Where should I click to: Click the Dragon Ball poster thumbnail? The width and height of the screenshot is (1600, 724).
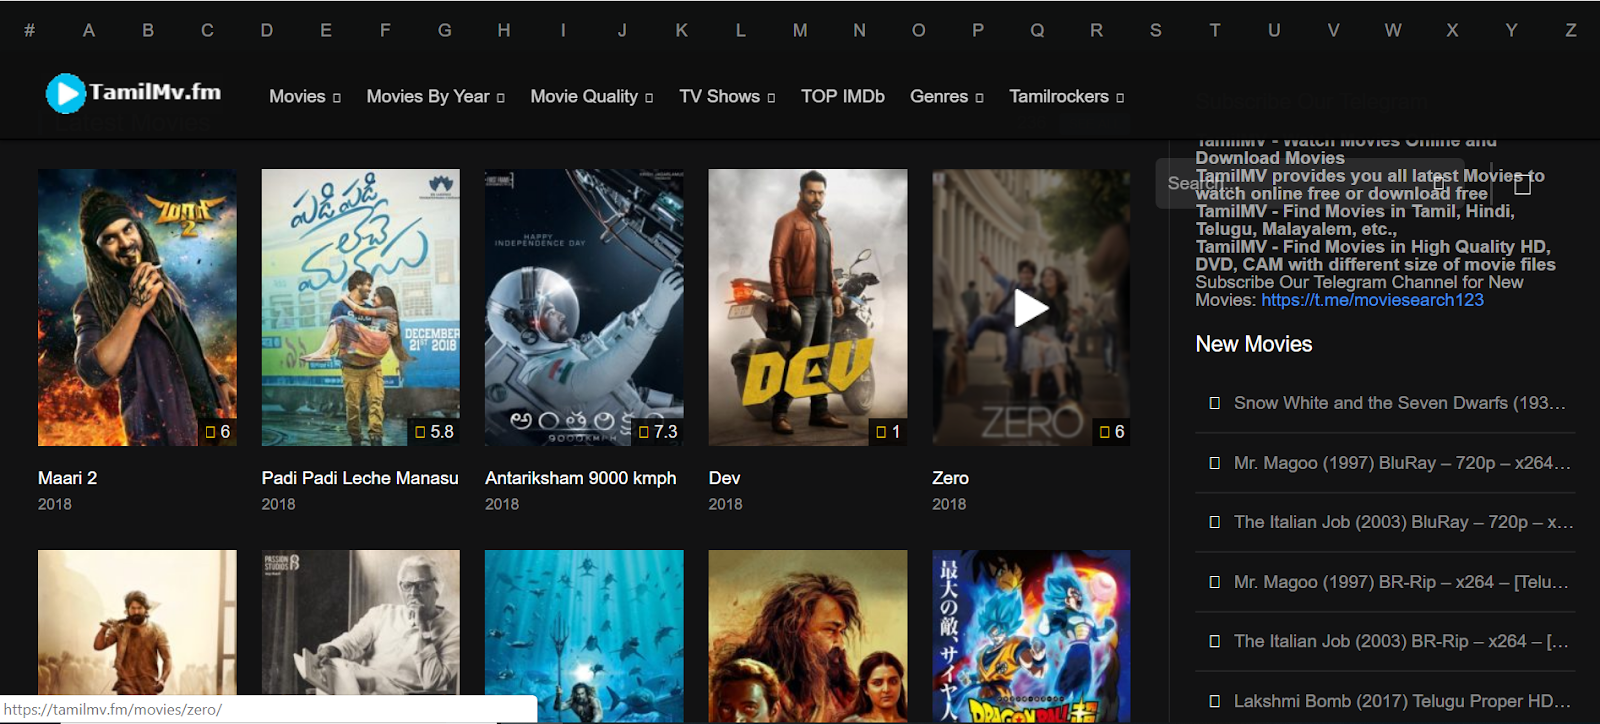tap(1031, 636)
